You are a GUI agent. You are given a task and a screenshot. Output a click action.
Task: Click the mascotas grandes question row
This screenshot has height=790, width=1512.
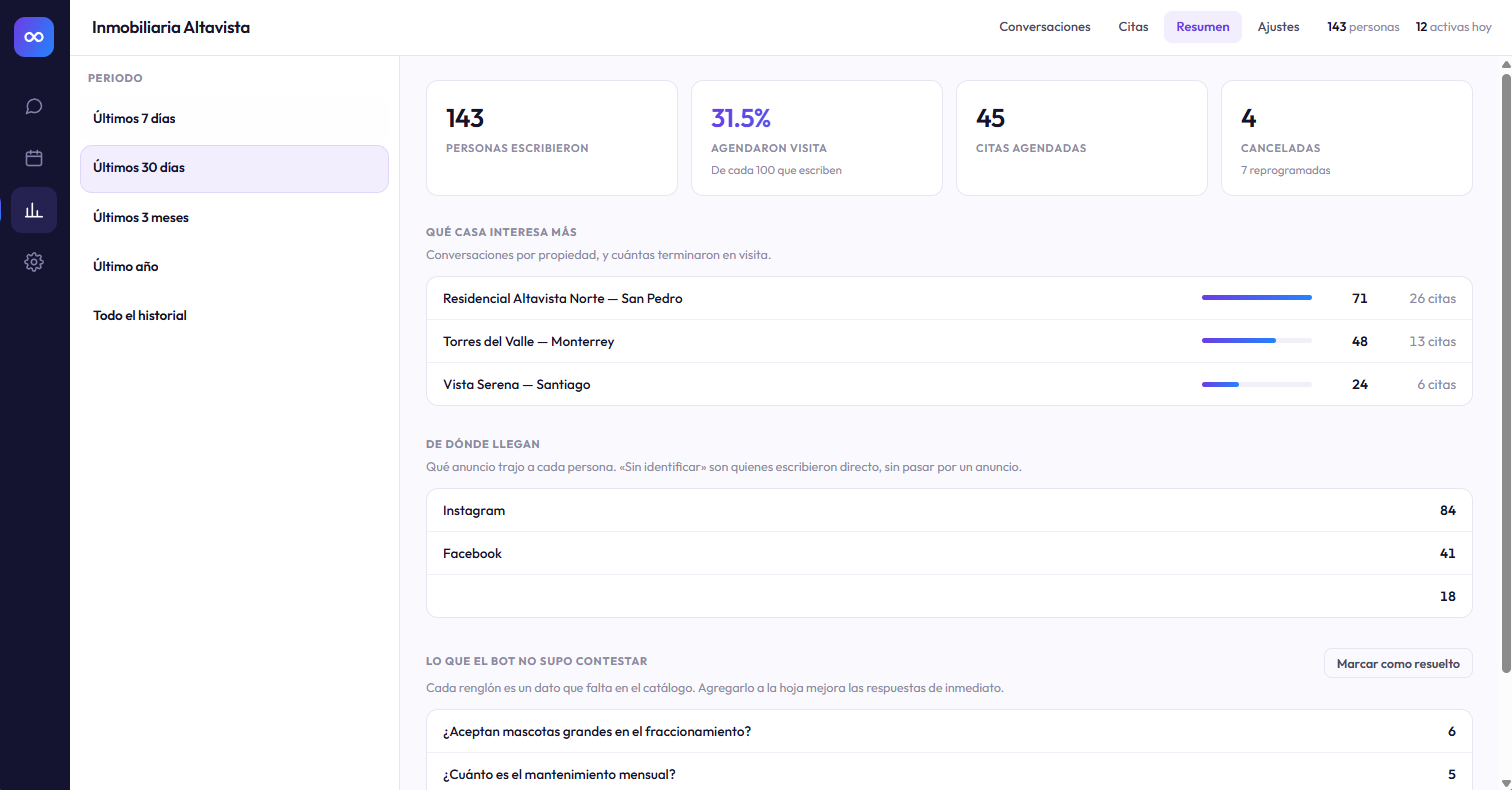click(949, 731)
